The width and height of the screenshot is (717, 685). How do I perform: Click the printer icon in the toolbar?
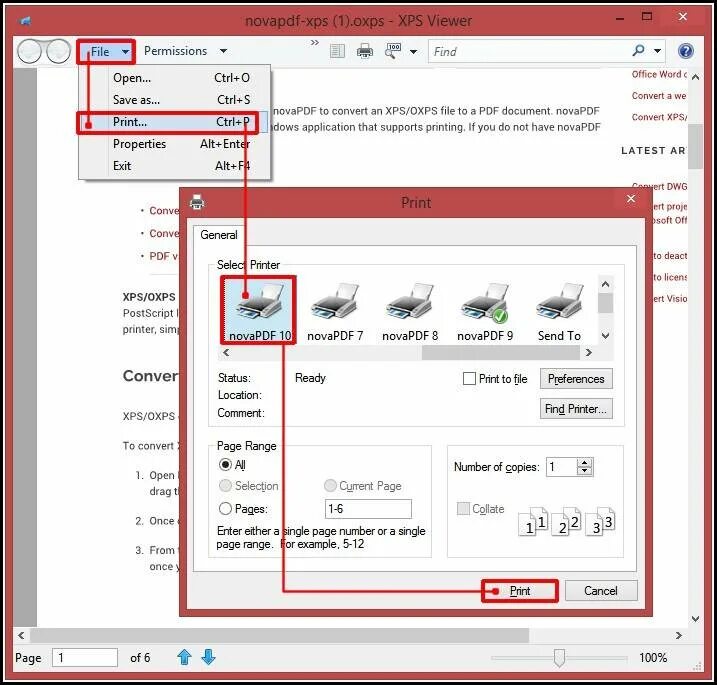[x=364, y=51]
